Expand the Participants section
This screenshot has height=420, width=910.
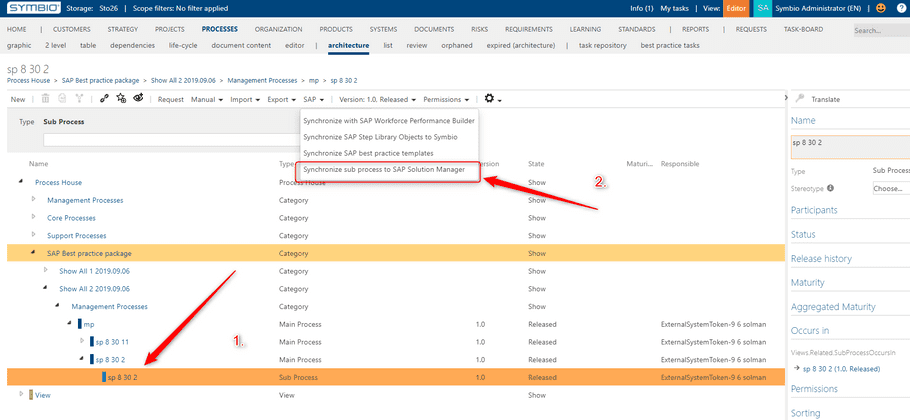(x=814, y=210)
